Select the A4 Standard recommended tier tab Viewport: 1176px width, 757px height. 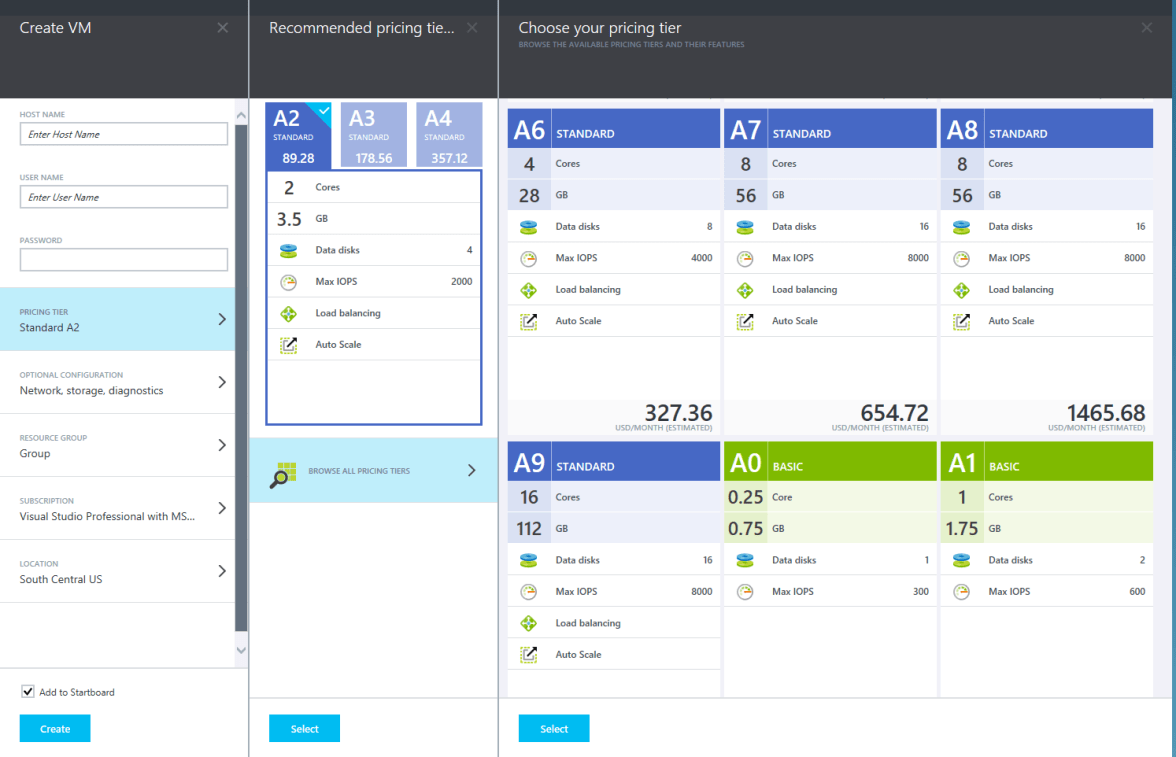pyautogui.click(x=449, y=134)
